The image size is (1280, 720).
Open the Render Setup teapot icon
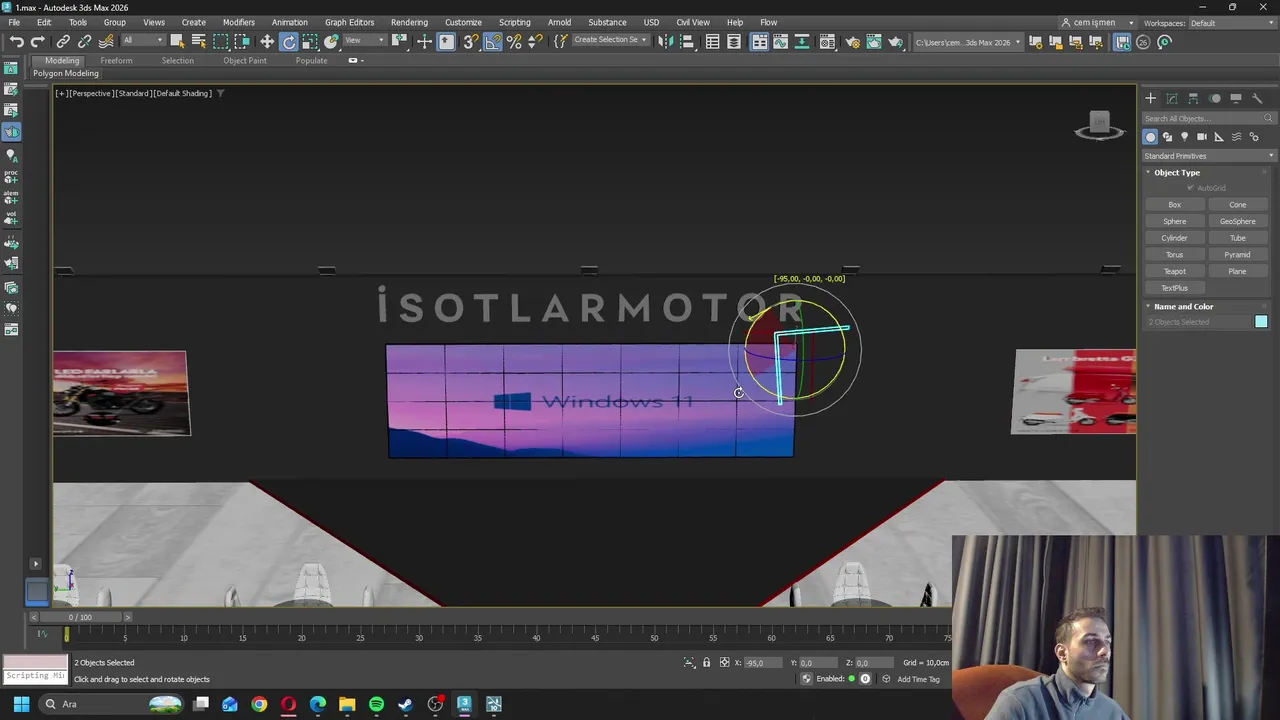852,41
